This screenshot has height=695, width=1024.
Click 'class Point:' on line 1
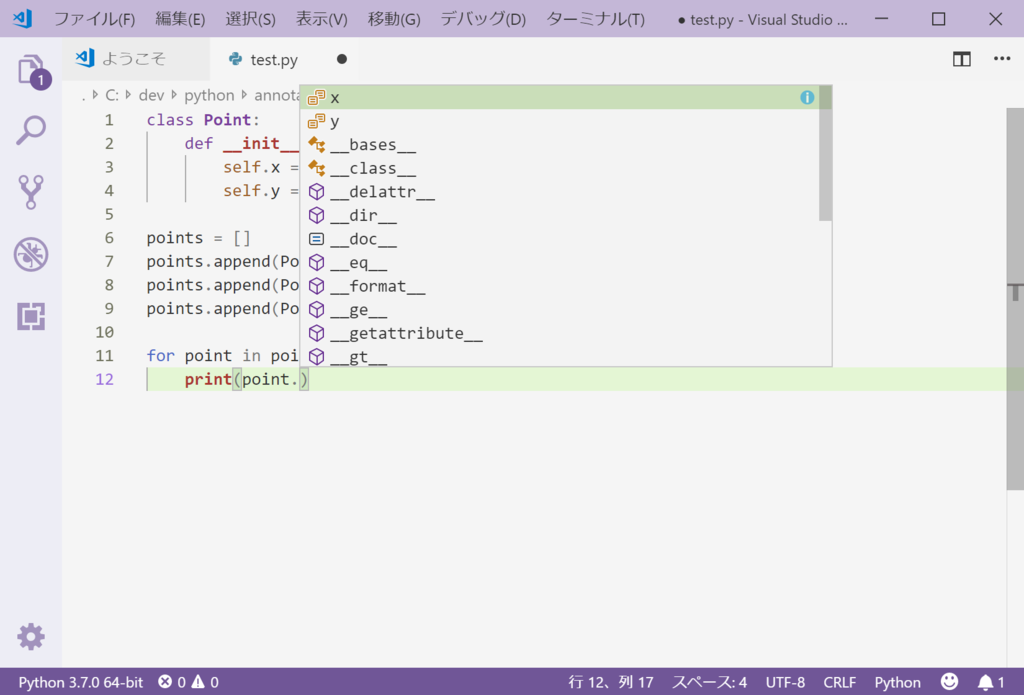coord(203,120)
